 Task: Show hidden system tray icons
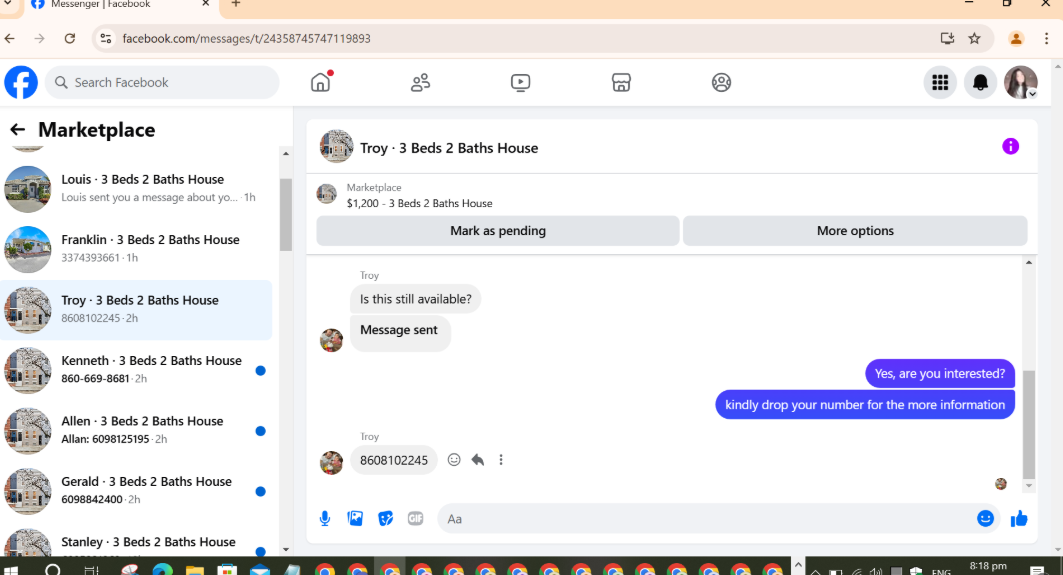click(798, 565)
